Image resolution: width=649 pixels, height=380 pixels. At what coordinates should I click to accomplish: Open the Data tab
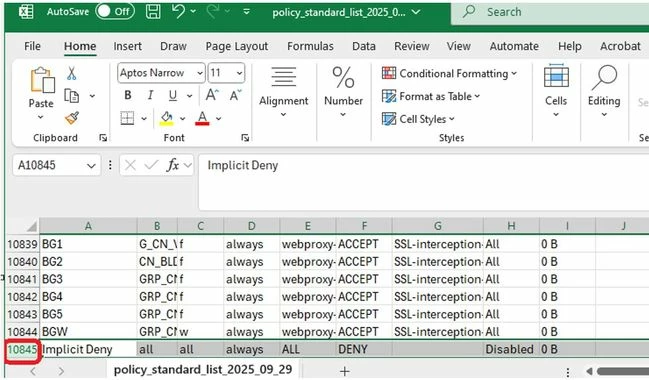(364, 46)
